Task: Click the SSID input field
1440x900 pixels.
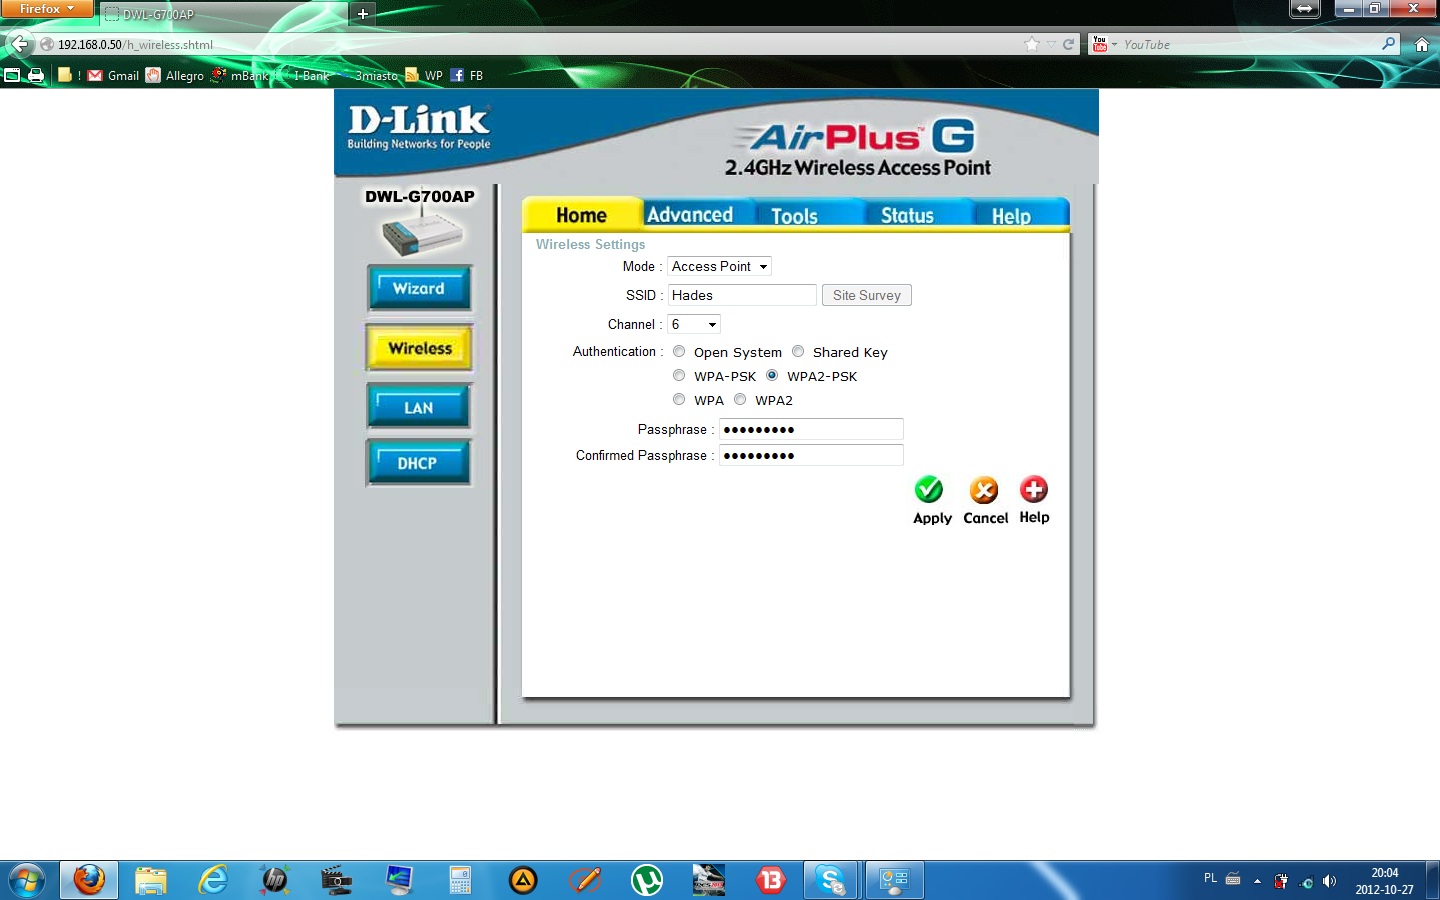Action: coord(742,295)
